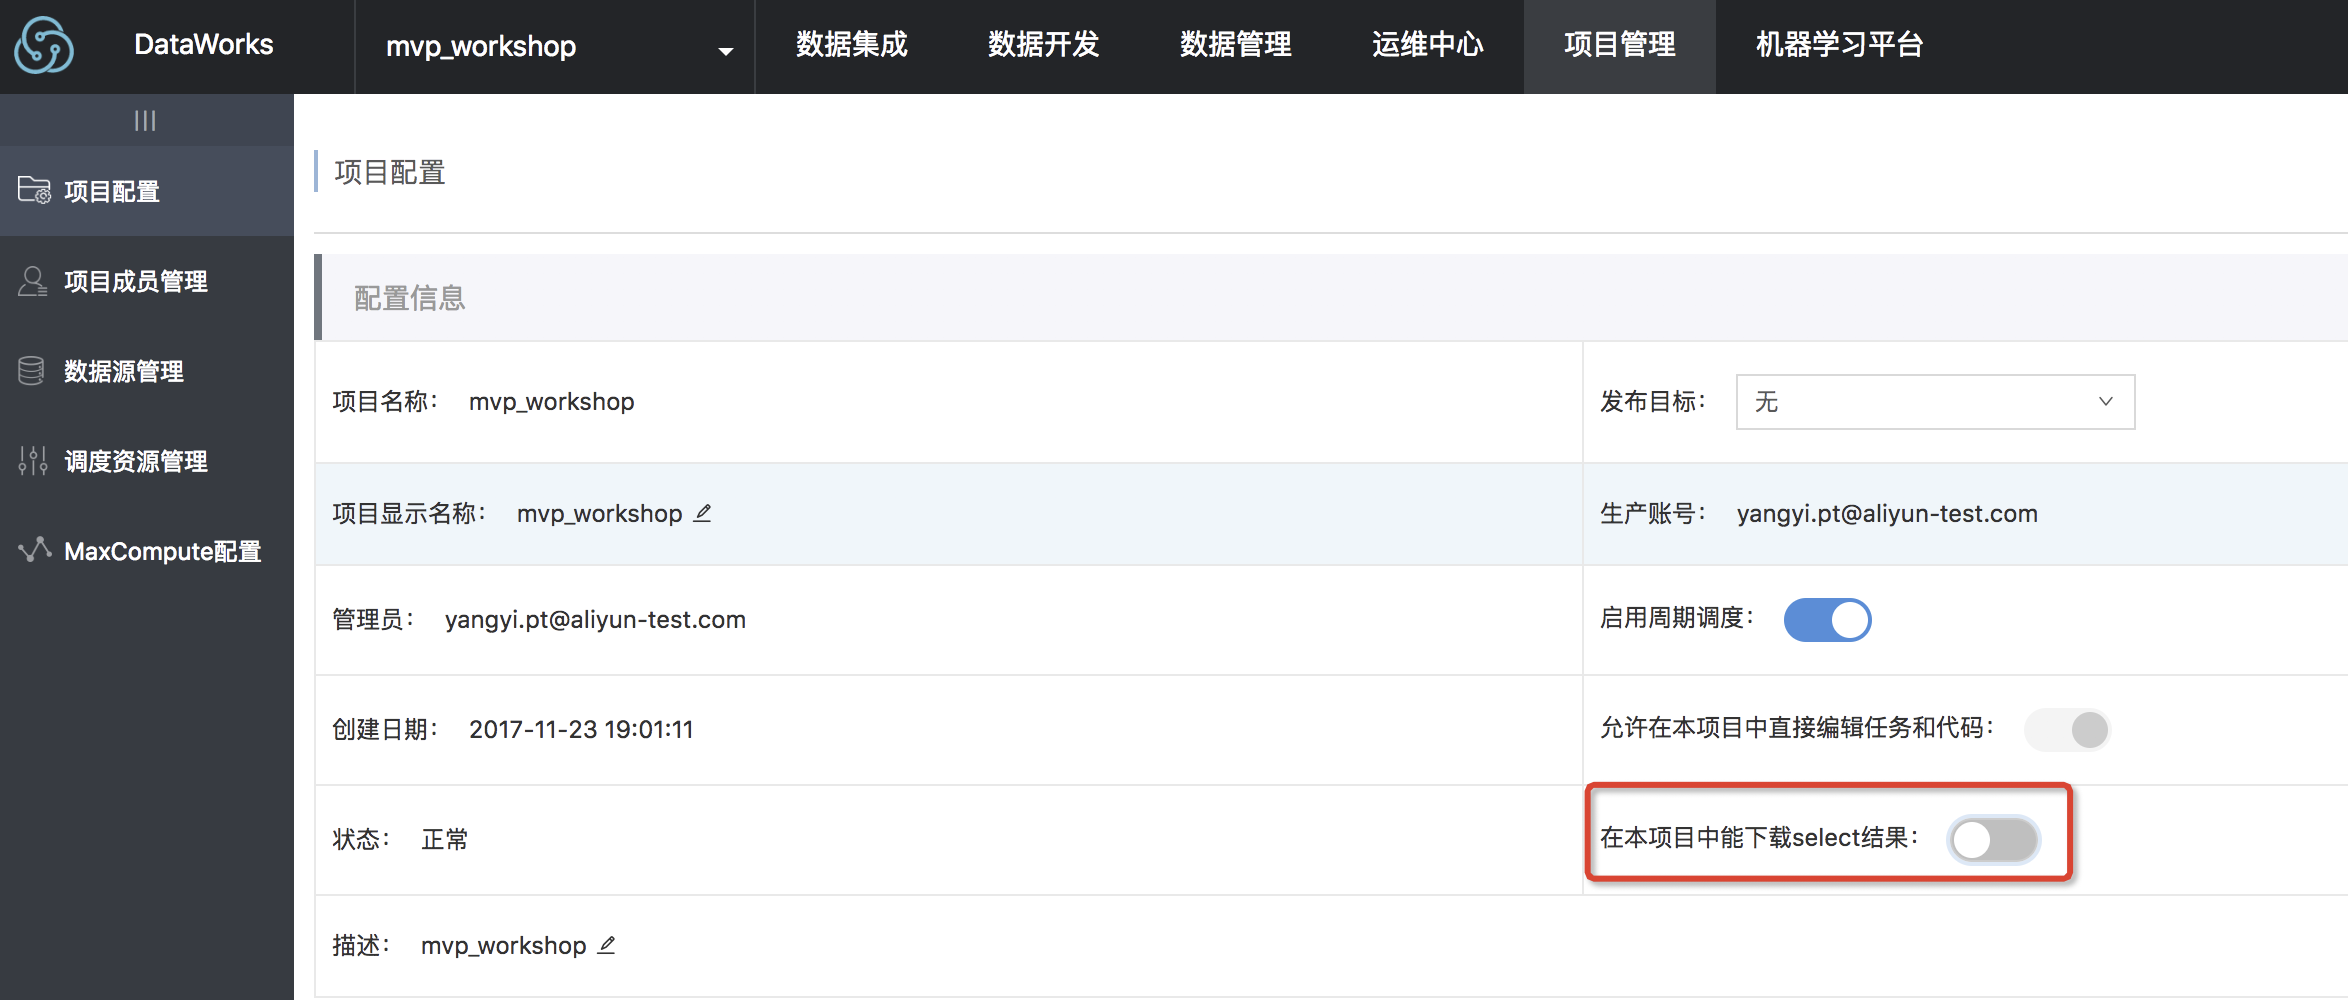Viewport: 2348px width, 1000px height.
Task: Click the 发布目标 label
Action: point(1653,402)
